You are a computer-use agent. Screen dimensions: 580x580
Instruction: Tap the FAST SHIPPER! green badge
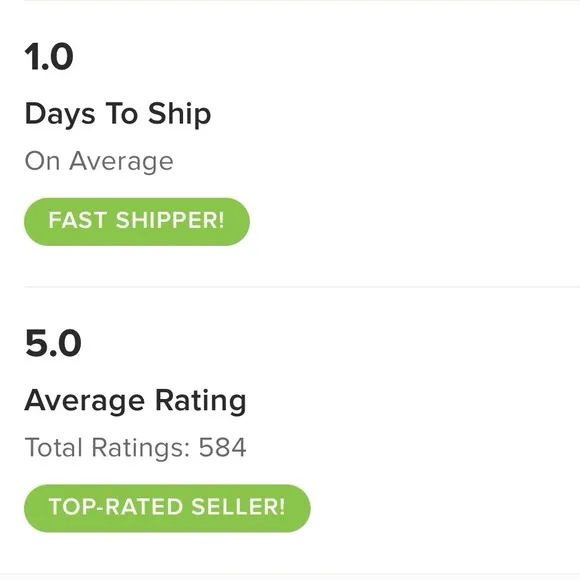137,222
